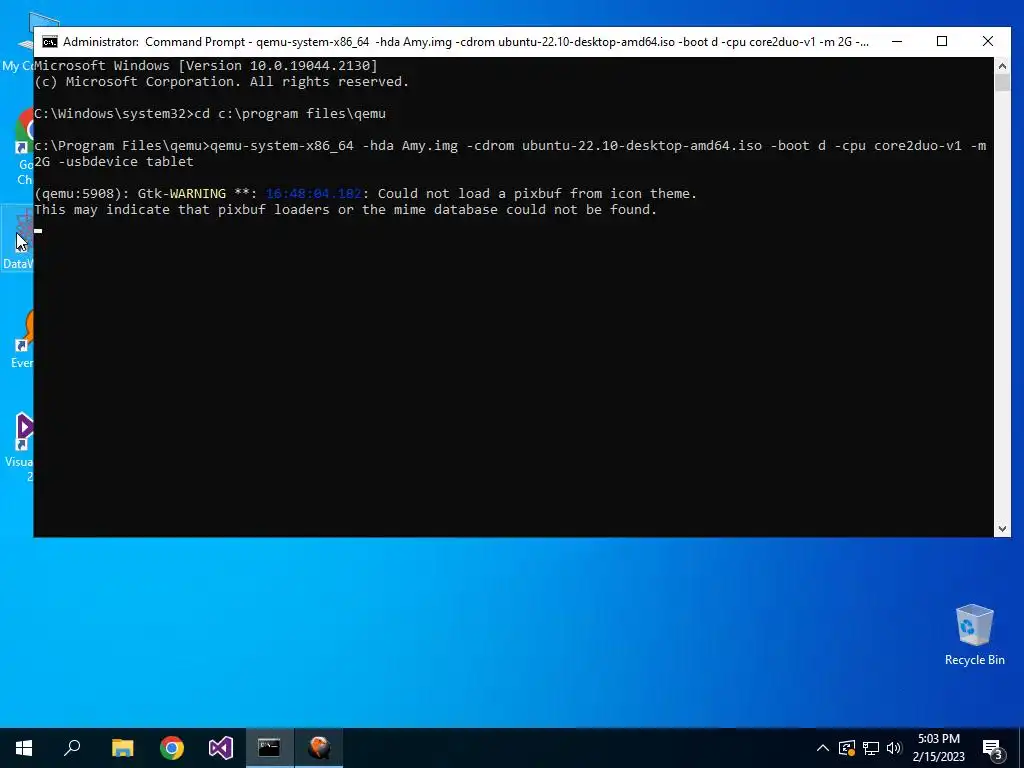Switch to the QEMU taskbar window
This screenshot has width=1024, height=768.
pyautogui.click(x=319, y=748)
